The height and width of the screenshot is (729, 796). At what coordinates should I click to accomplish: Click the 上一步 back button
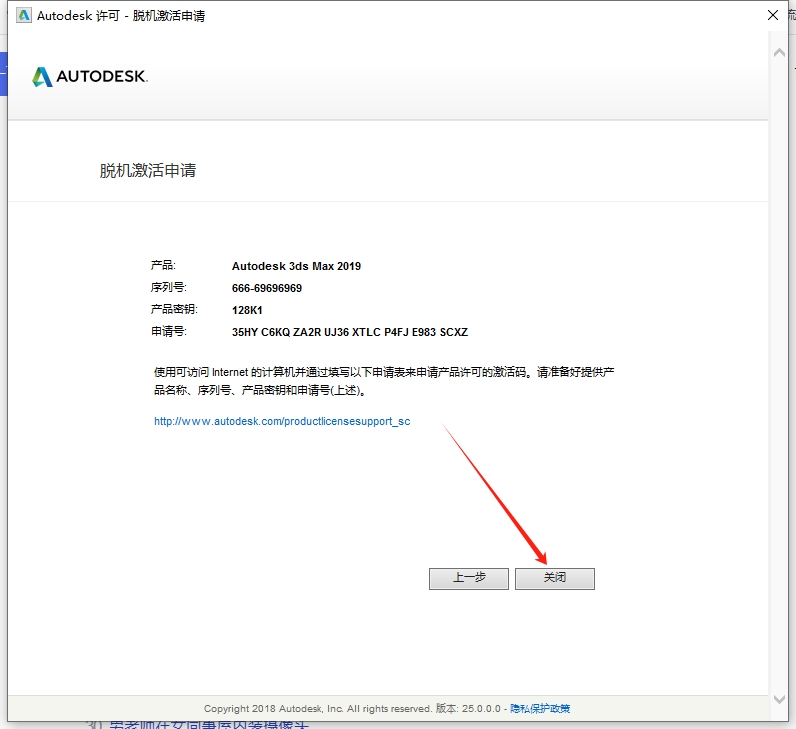click(x=469, y=578)
